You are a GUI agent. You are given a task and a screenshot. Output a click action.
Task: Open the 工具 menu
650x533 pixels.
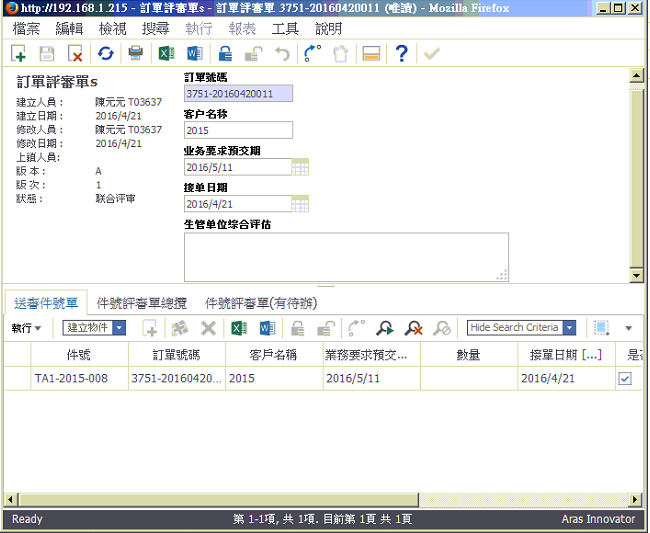(285, 29)
